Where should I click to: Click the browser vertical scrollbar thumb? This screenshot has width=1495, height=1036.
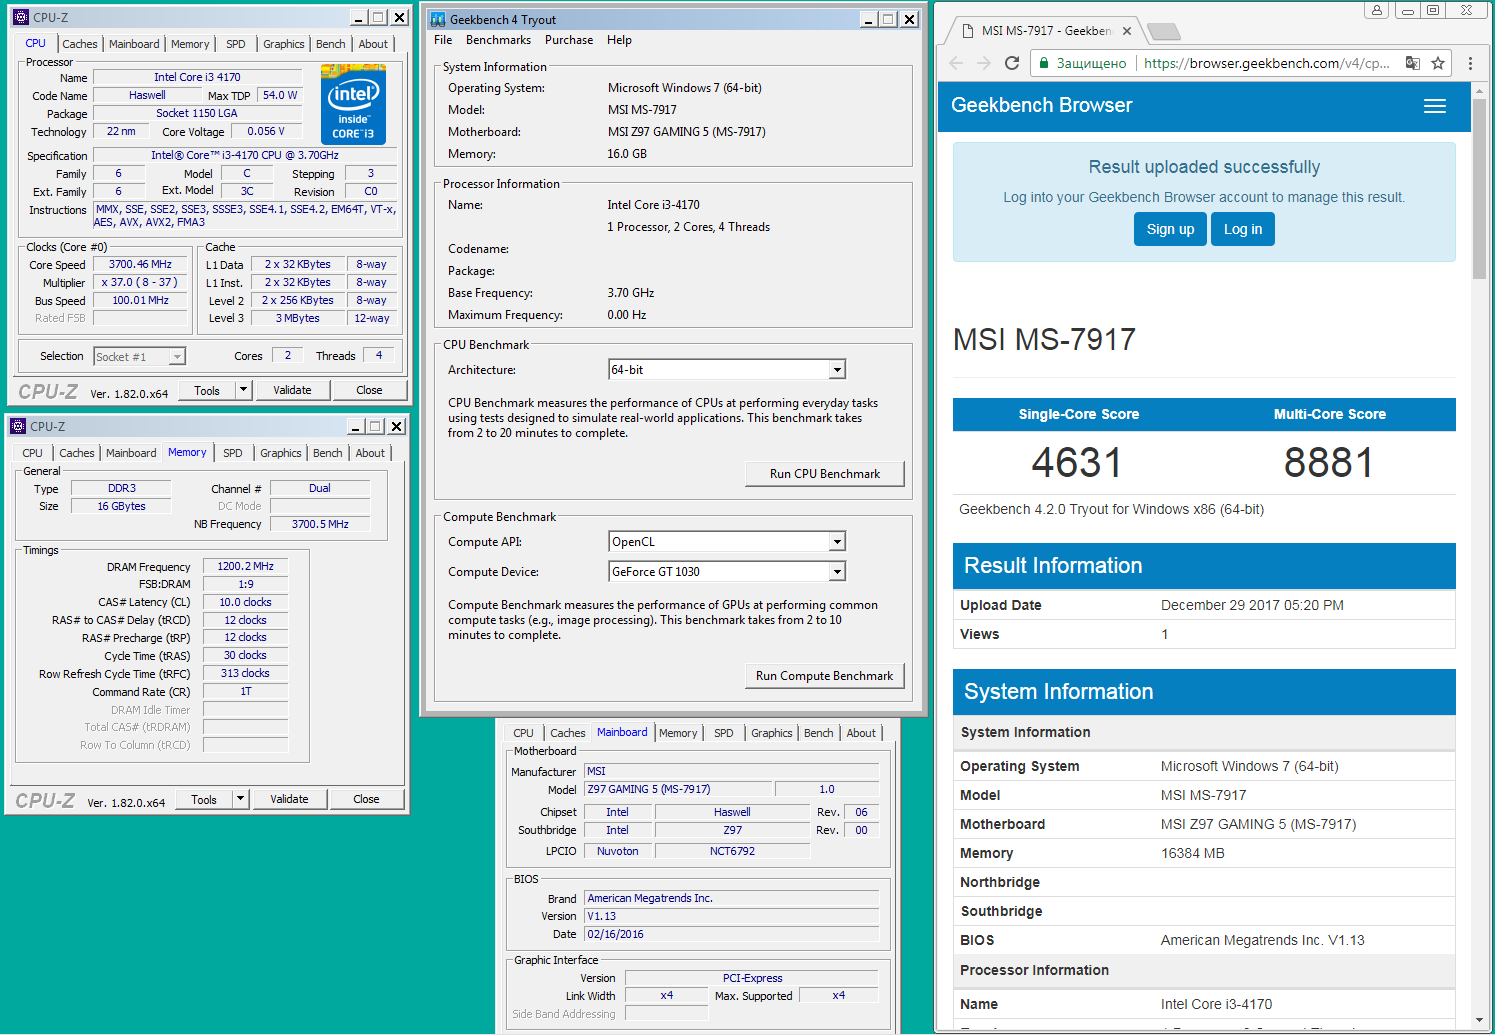[x=1480, y=188]
